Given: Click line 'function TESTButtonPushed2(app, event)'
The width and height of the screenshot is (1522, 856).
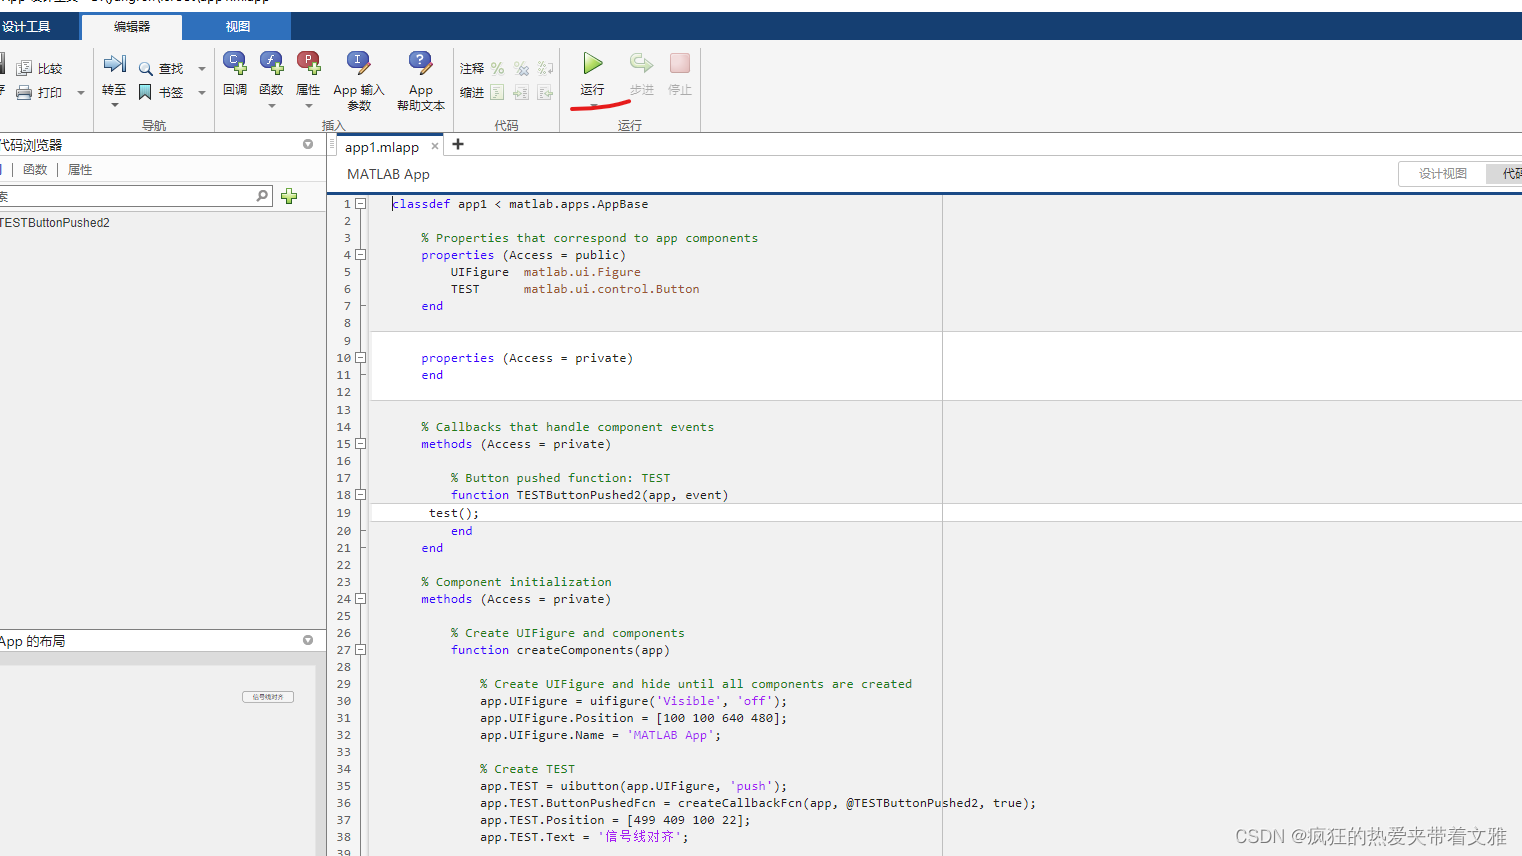Looking at the screenshot, I should [x=590, y=495].
